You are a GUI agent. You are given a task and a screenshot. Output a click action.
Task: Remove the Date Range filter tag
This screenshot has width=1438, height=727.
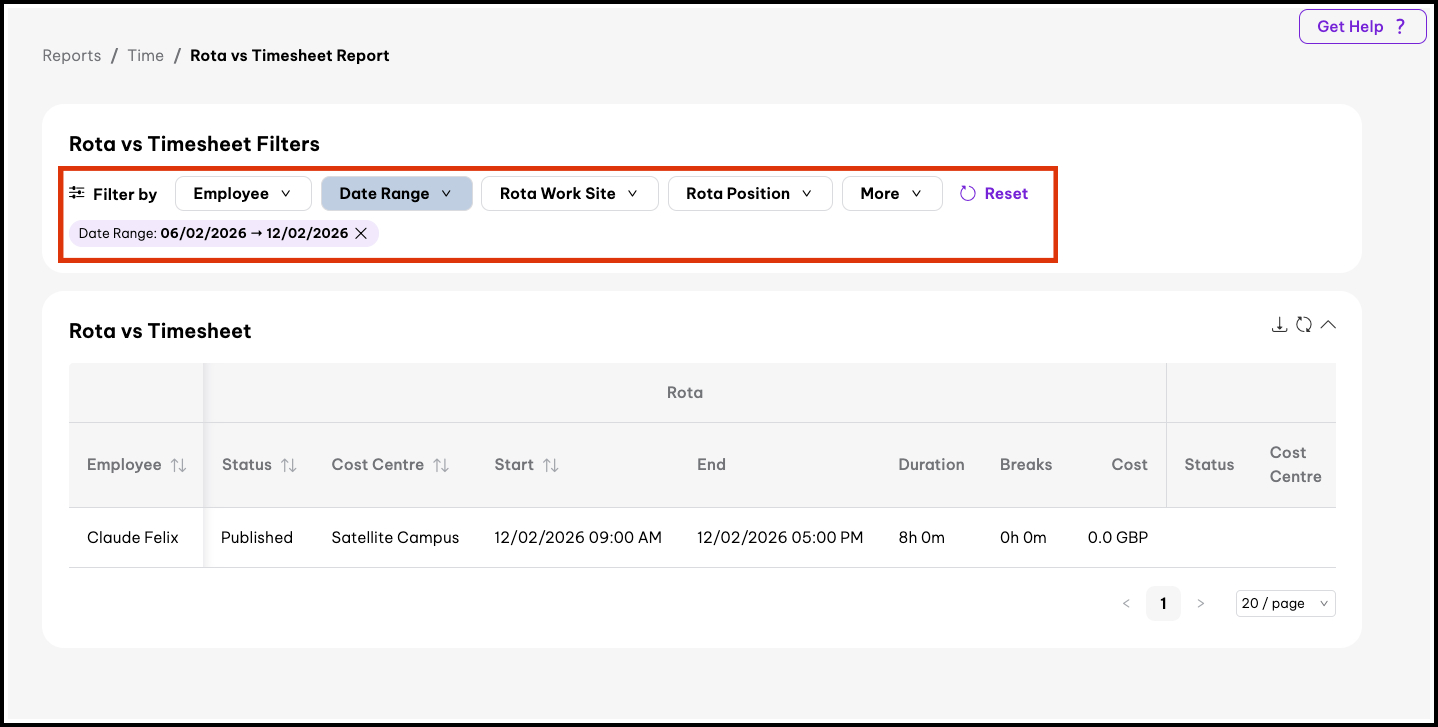(361, 233)
